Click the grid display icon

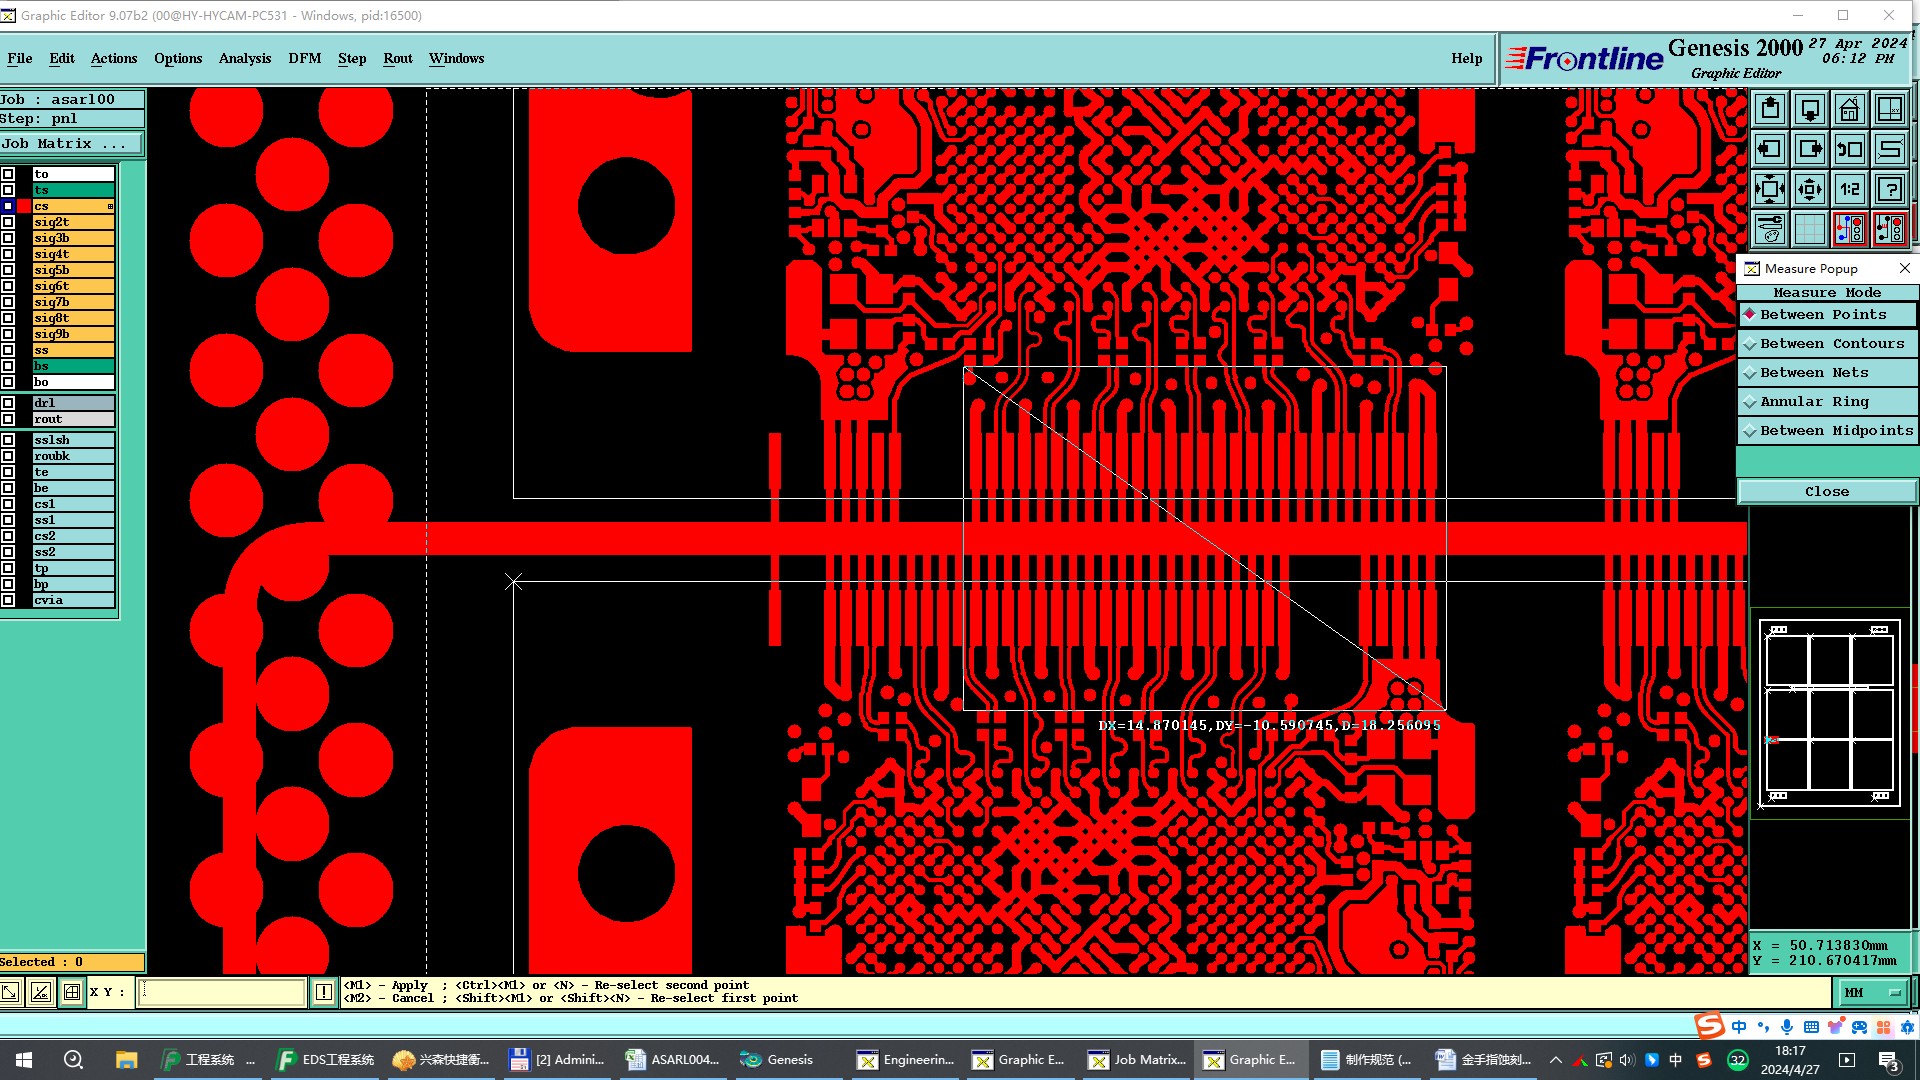tap(1810, 229)
